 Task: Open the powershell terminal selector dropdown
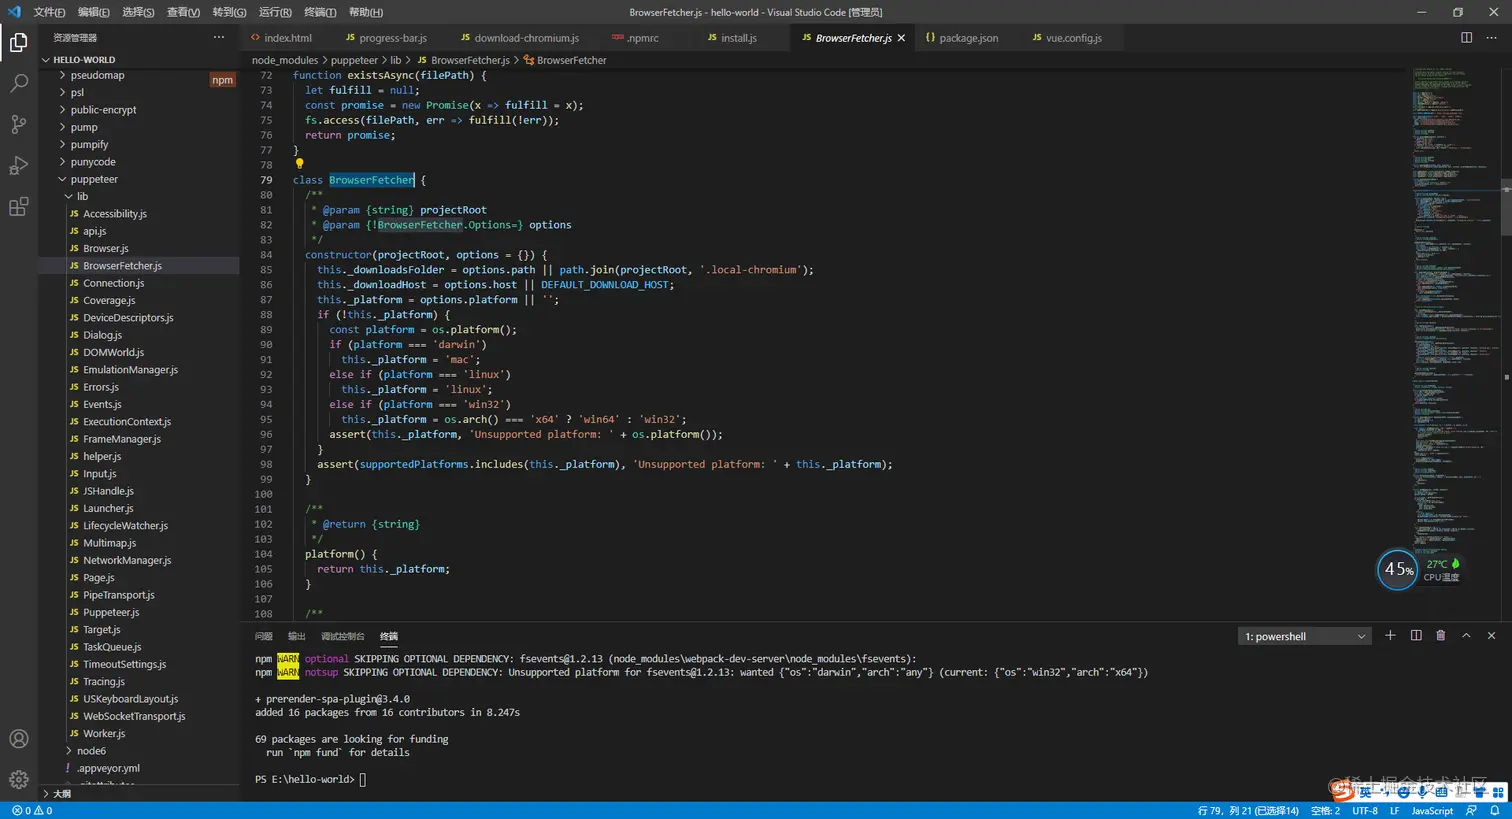(1305, 637)
